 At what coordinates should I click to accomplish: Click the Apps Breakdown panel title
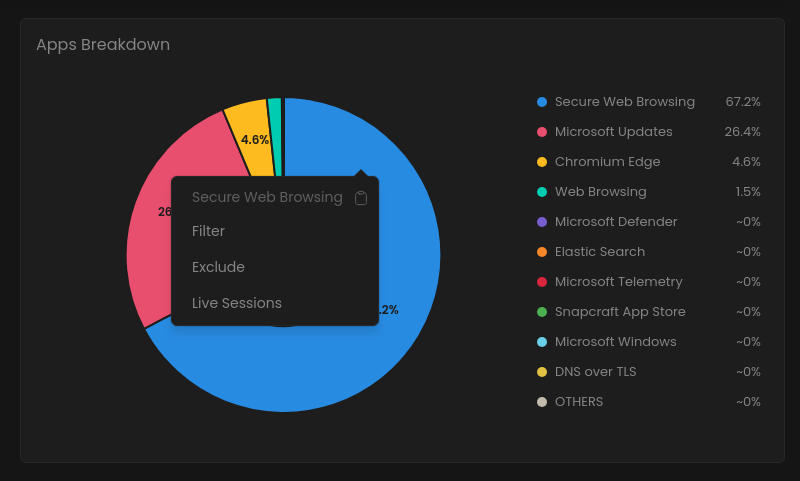pyautogui.click(x=103, y=45)
